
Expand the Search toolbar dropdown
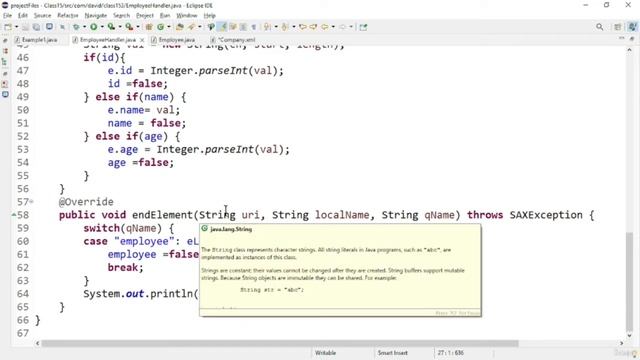(200, 27)
